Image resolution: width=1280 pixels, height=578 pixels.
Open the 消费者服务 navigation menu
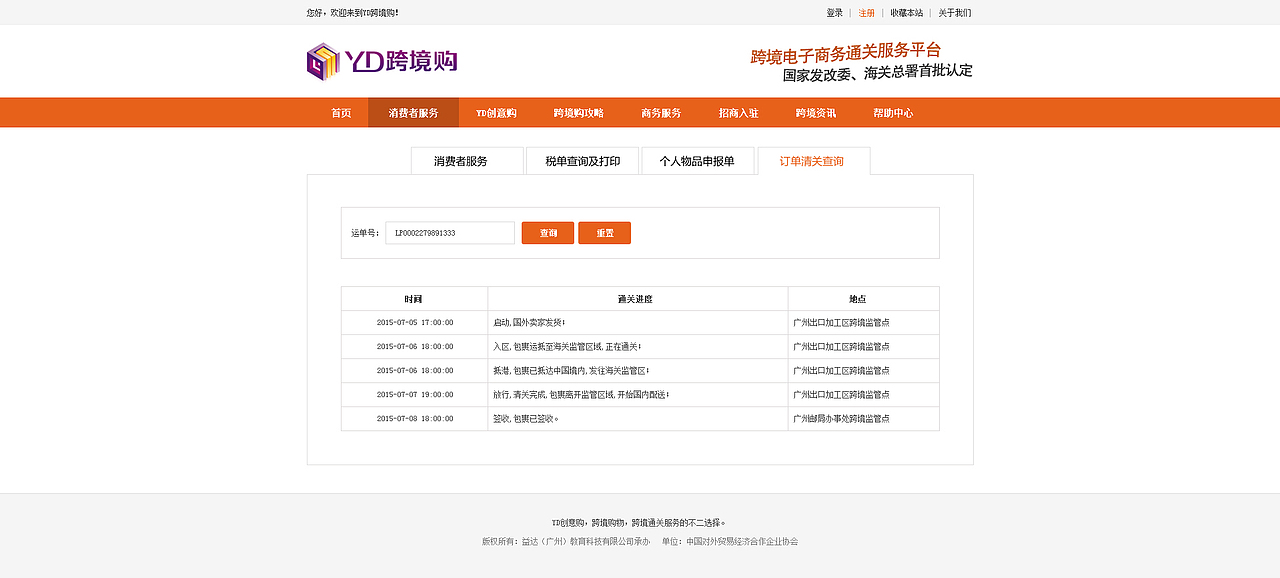(x=412, y=112)
